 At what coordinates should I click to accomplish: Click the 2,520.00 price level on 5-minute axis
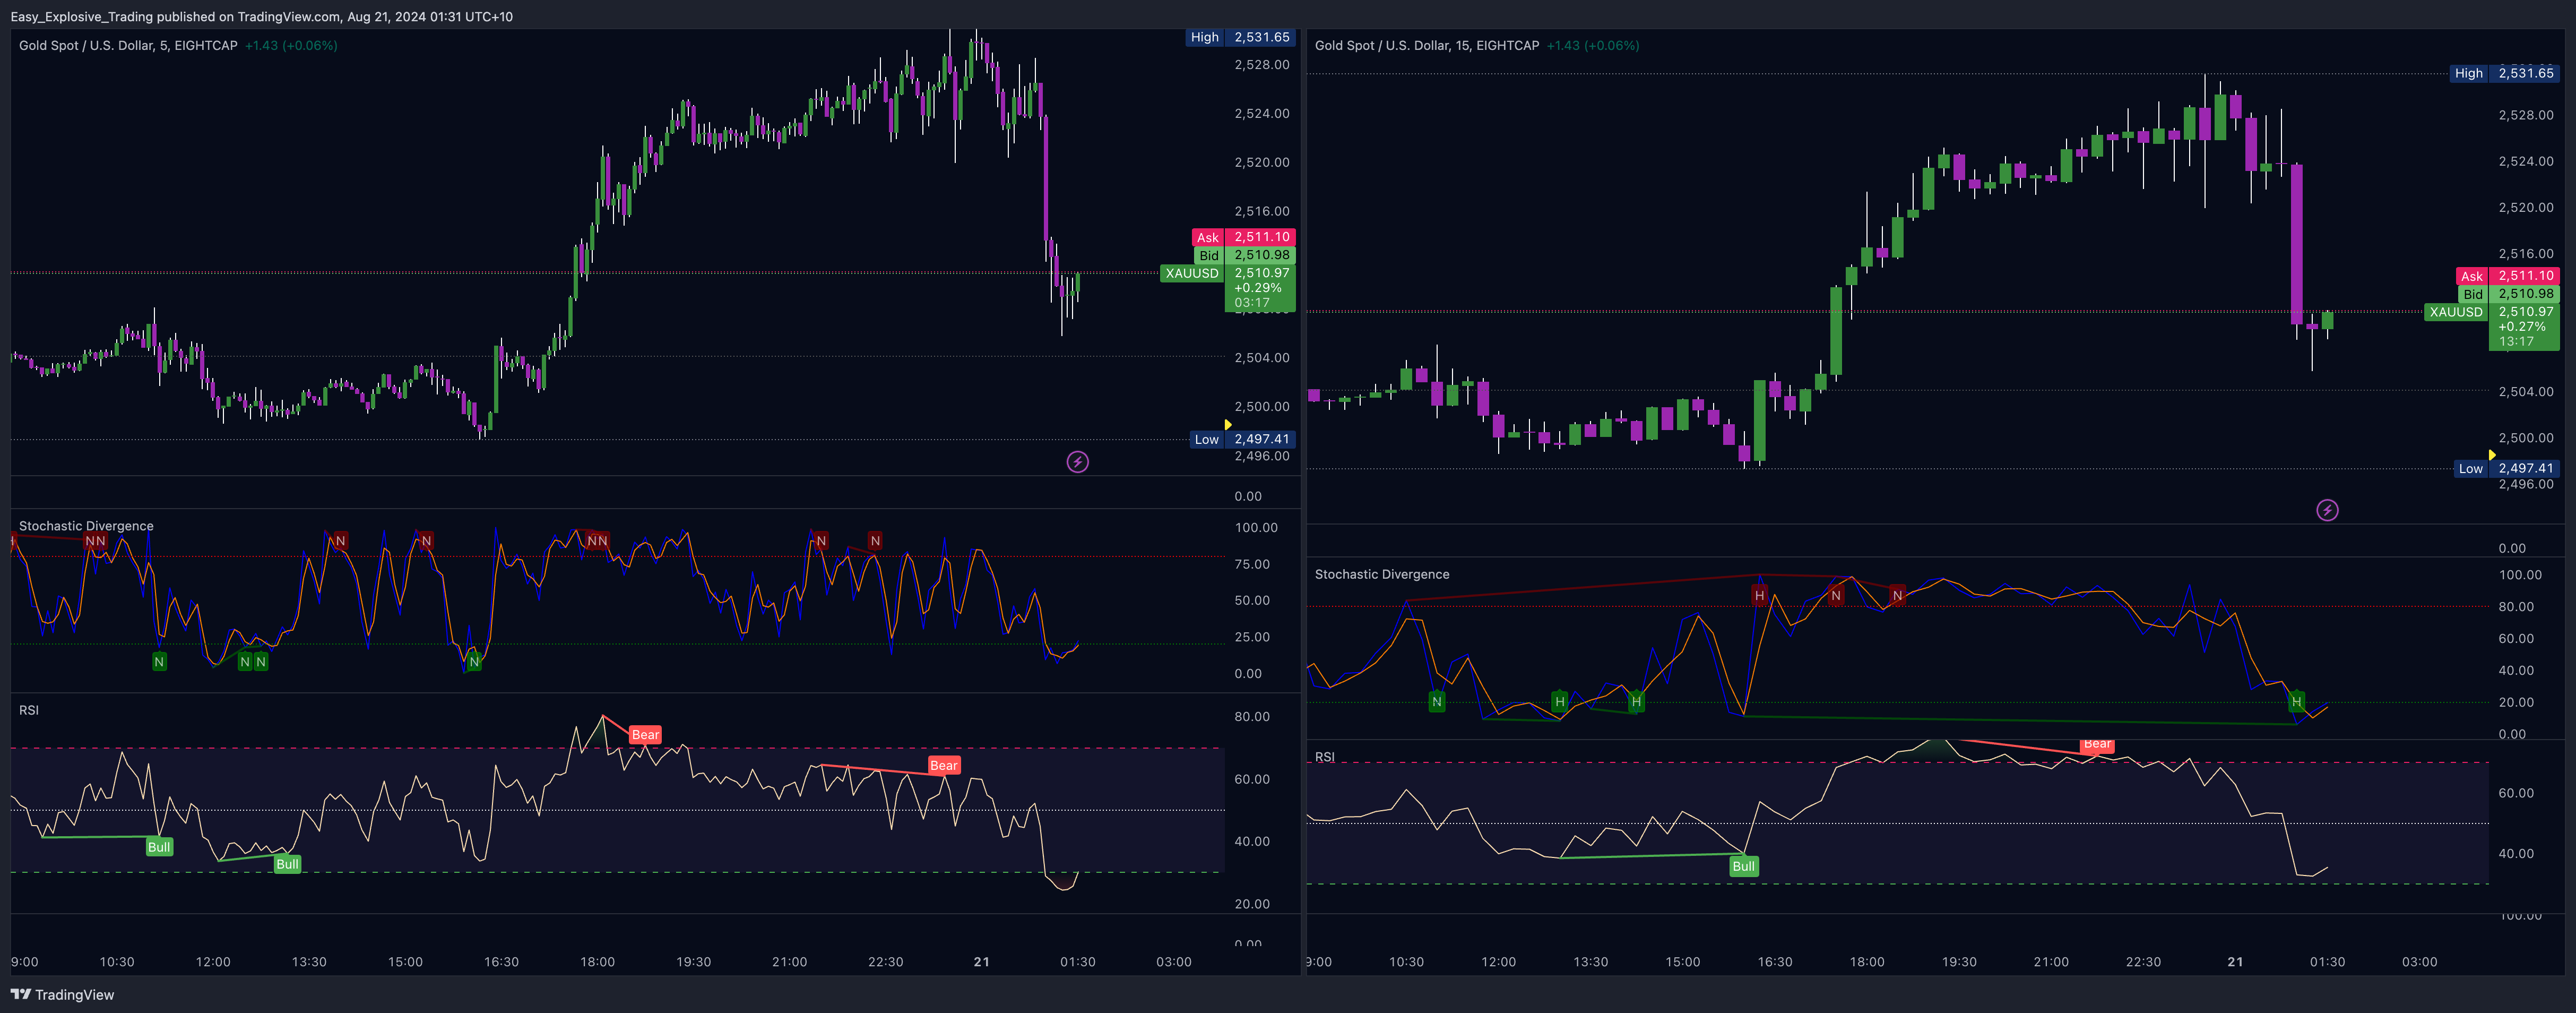click(1262, 162)
